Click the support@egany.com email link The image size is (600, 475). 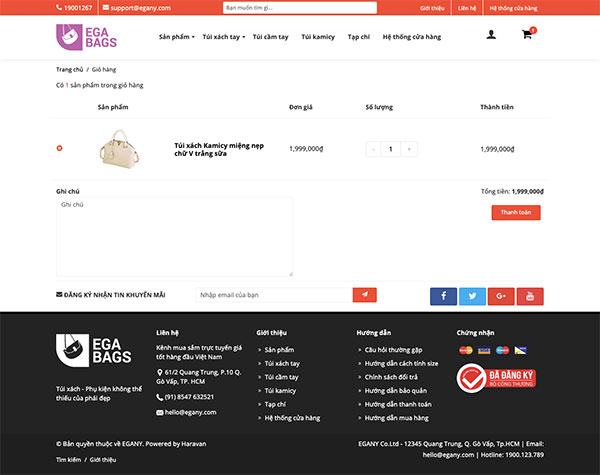[x=137, y=8]
